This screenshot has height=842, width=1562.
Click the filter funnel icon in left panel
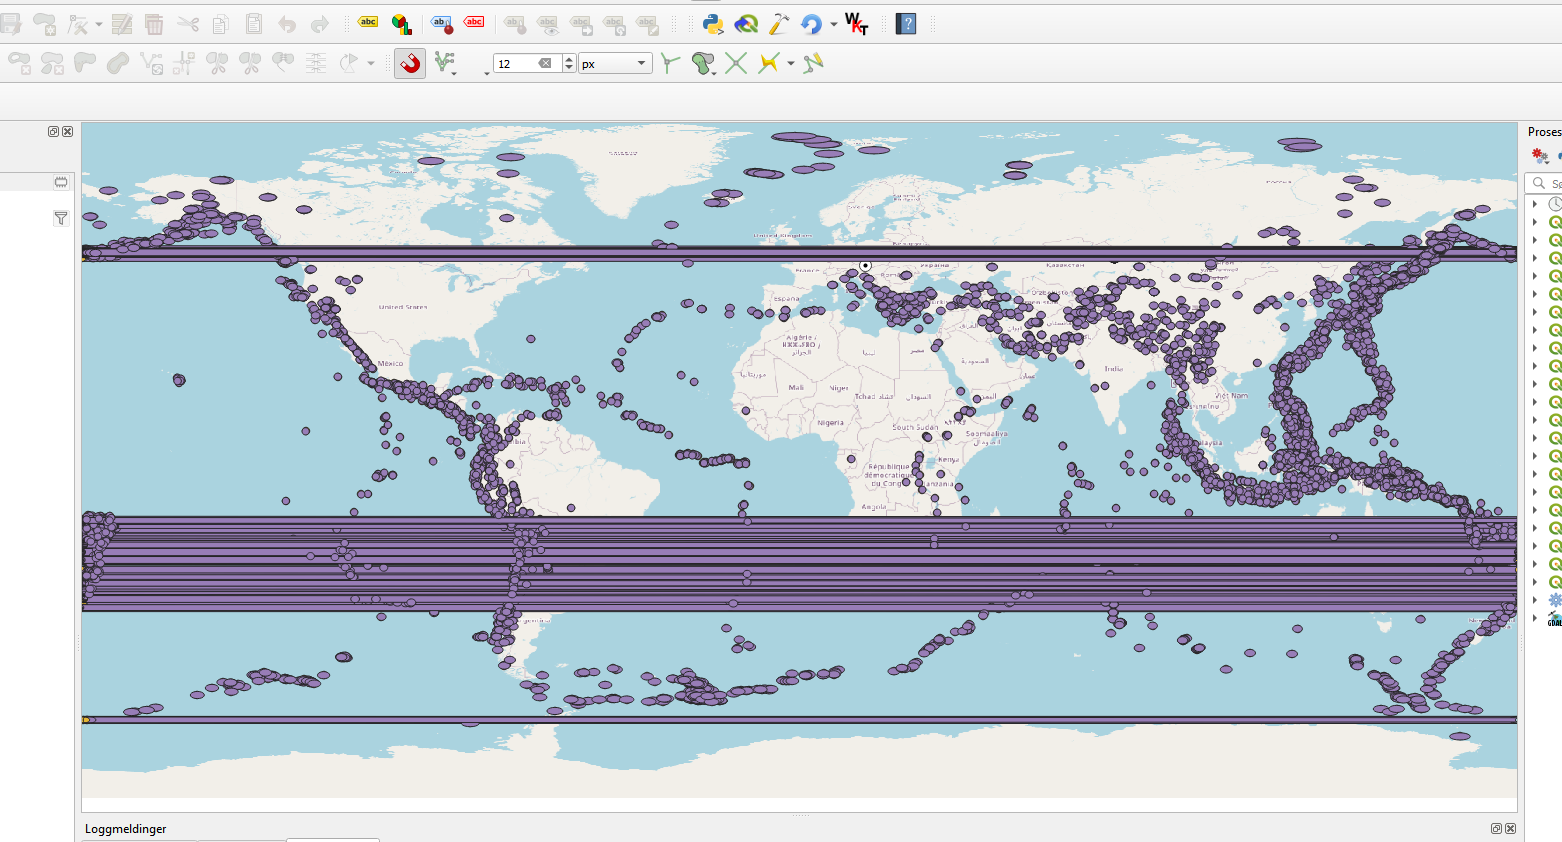(x=61, y=218)
